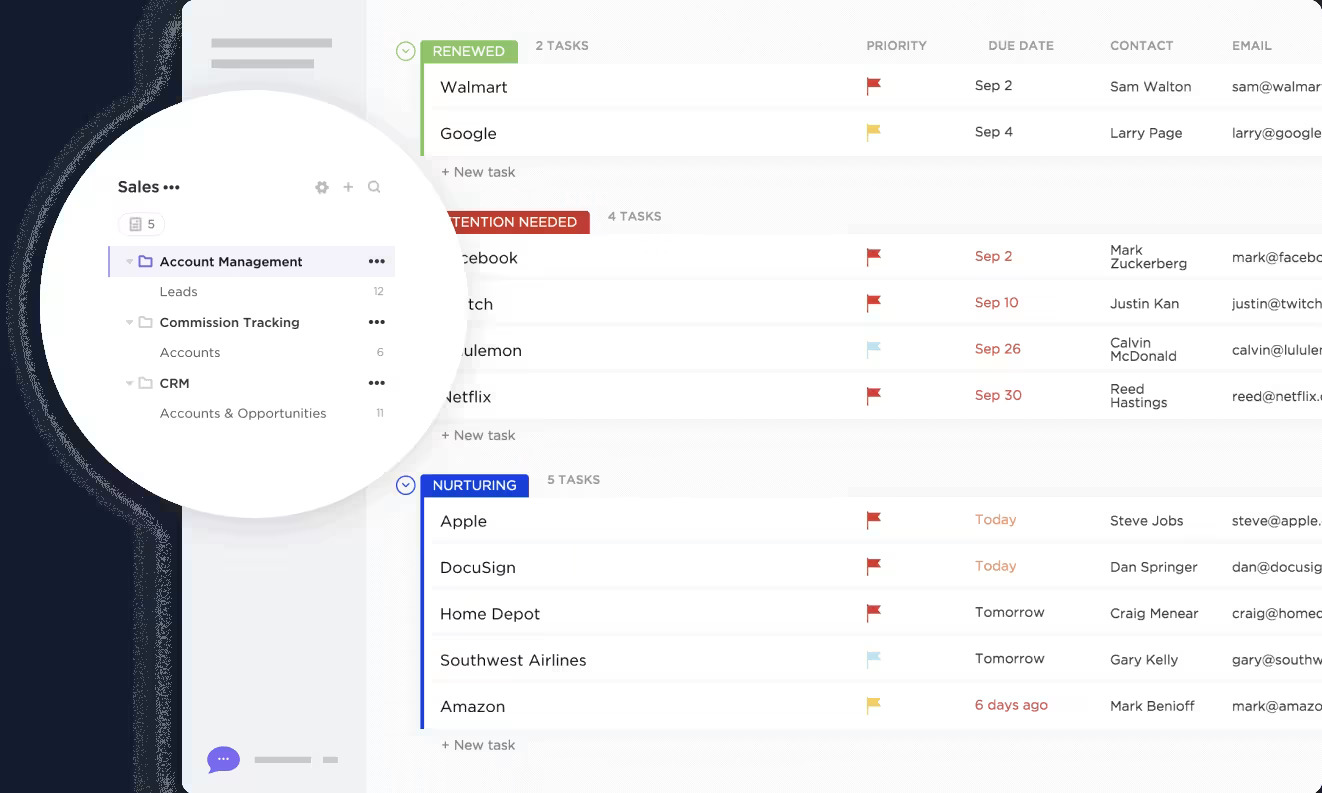Select the Commission Tracking folder
The height and width of the screenshot is (793, 1322).
point(230,323)
